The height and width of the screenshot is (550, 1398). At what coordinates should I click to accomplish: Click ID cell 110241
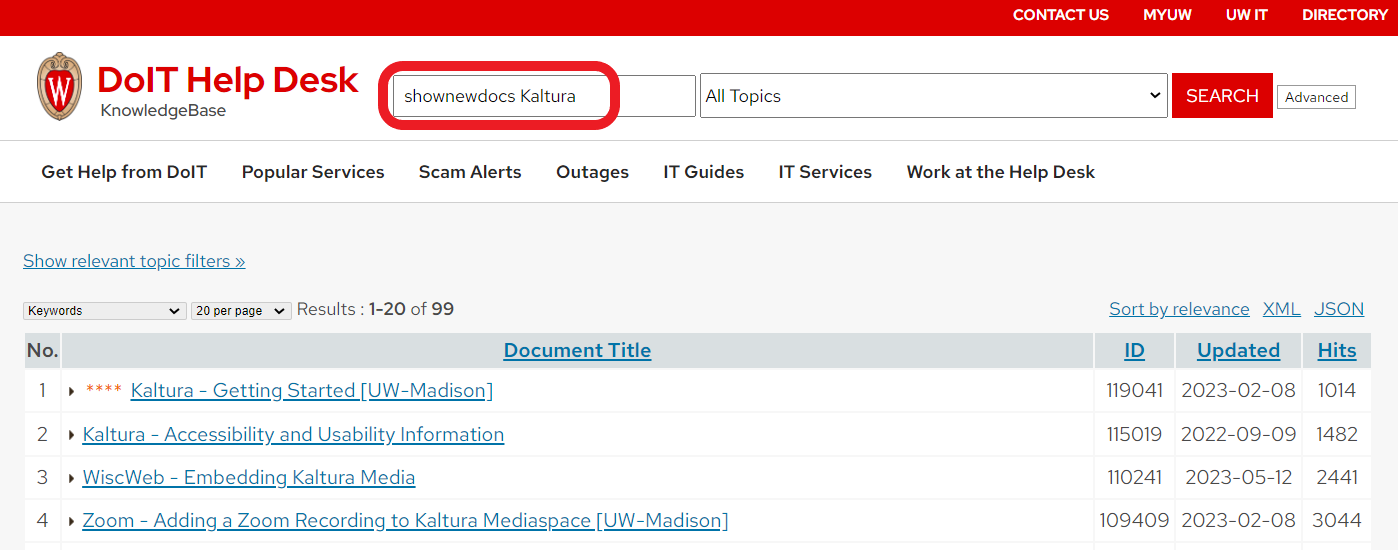pyautogui.click(x=1134, y=478)
